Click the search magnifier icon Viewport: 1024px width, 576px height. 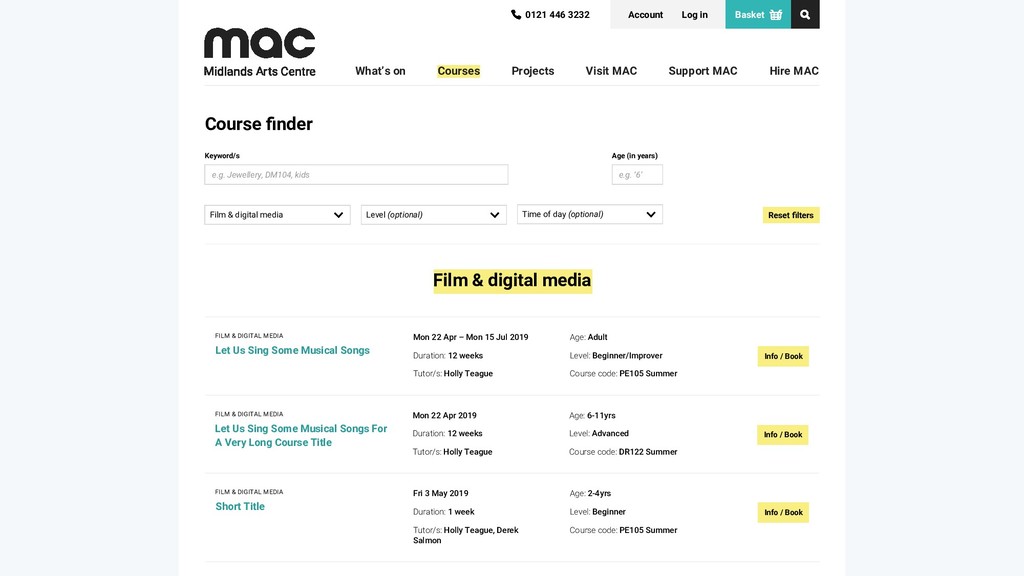(805, 14)
